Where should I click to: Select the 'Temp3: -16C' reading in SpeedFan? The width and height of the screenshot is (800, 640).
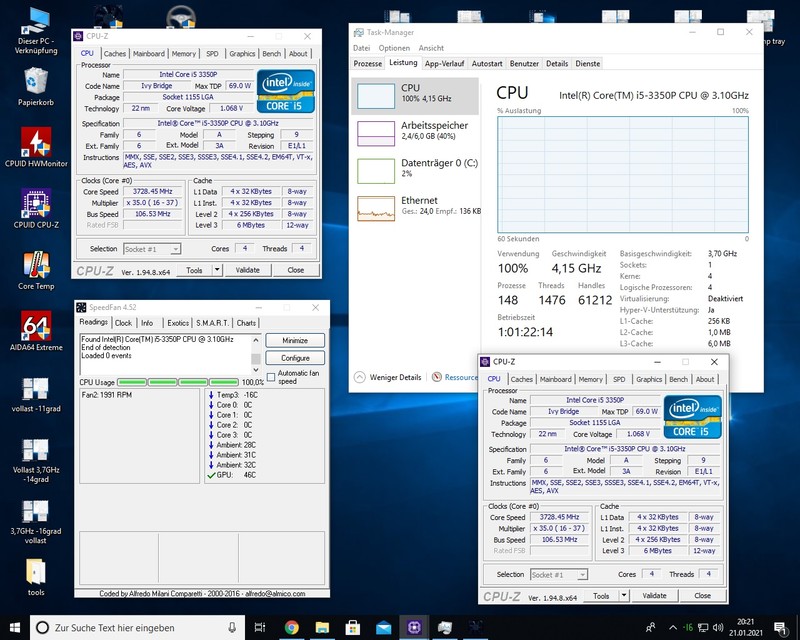click(x=233, y=395)
